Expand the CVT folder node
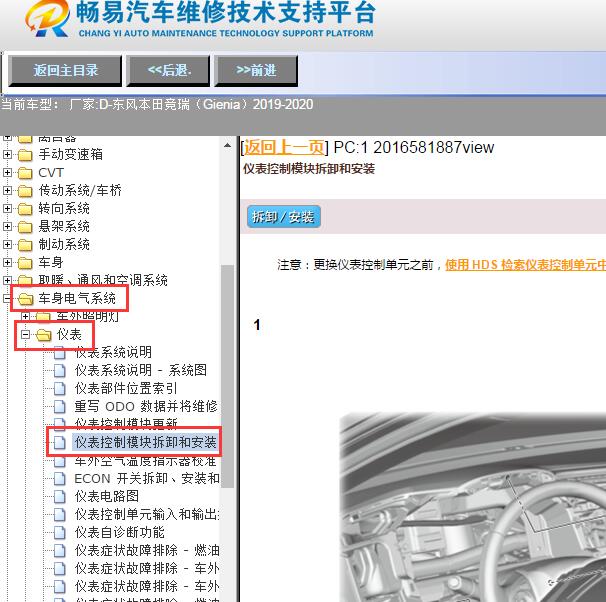Screen dimensions: 606x602 [x=7, y=172]
